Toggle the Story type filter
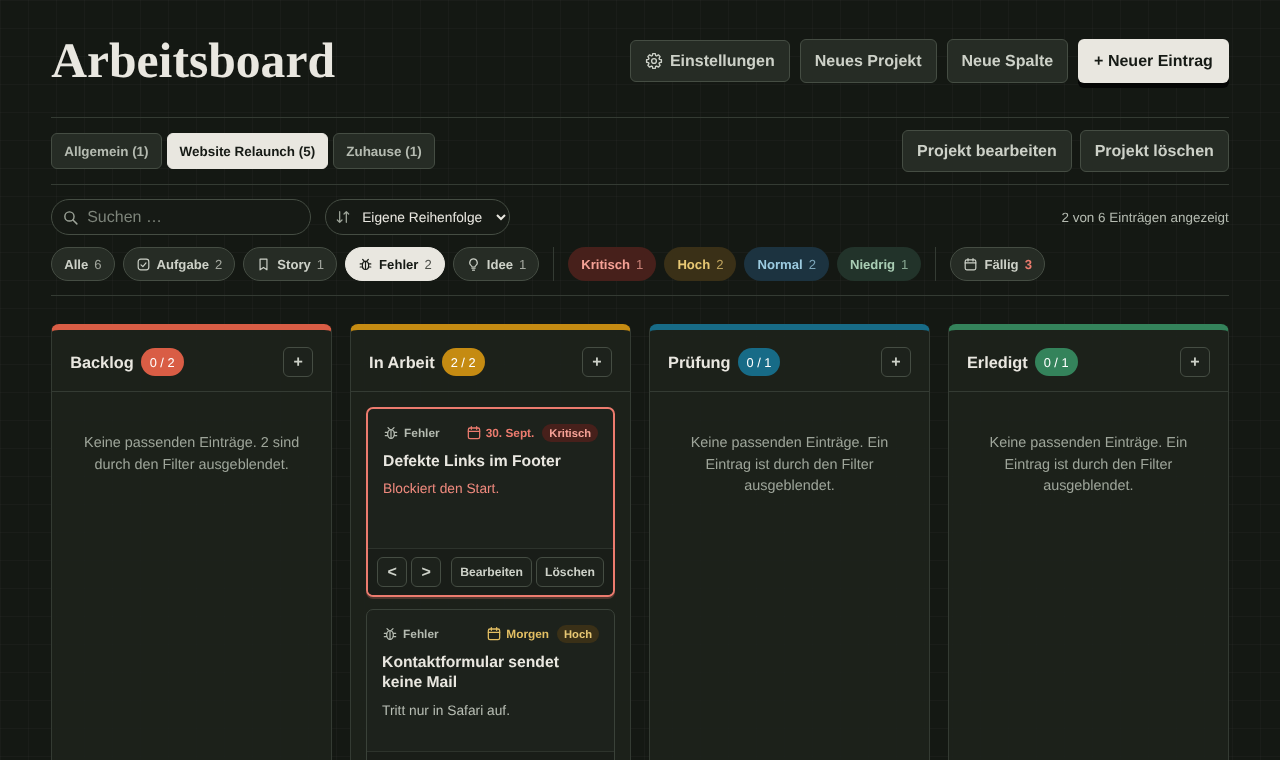The height and width of the screenshot is (760, 1280). pyautogui.click(x=290, y=264)
